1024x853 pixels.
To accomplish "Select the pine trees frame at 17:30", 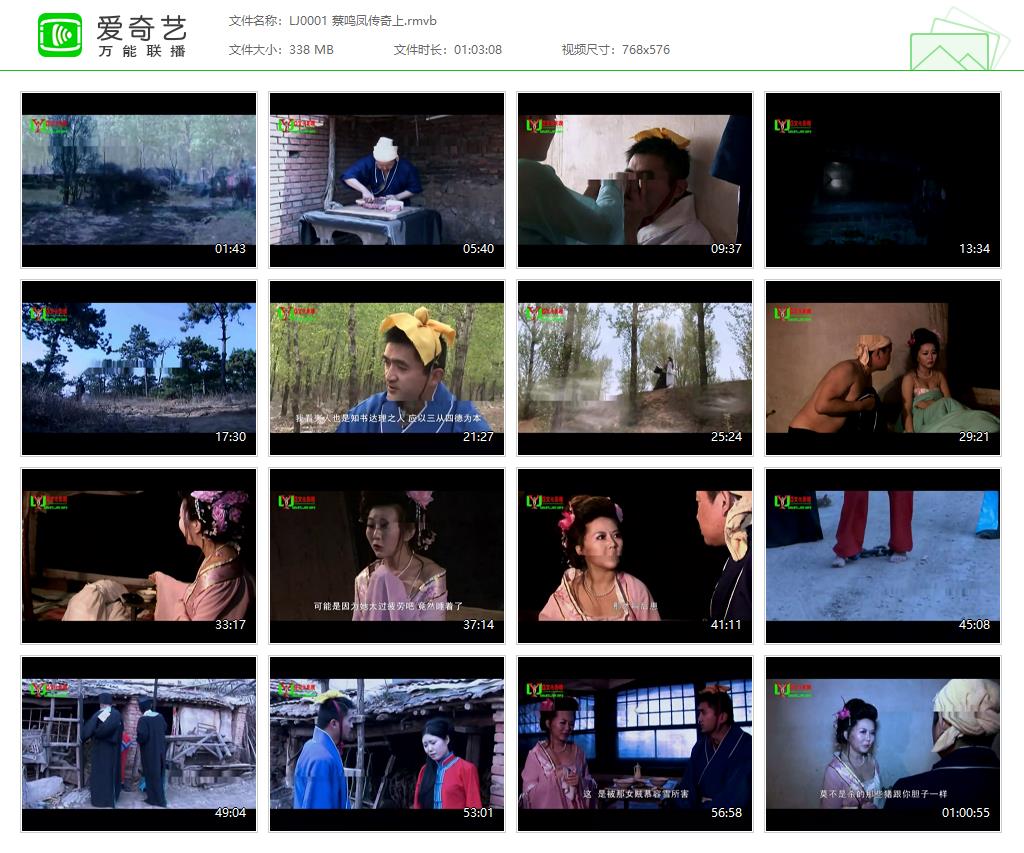I will 139,368.
